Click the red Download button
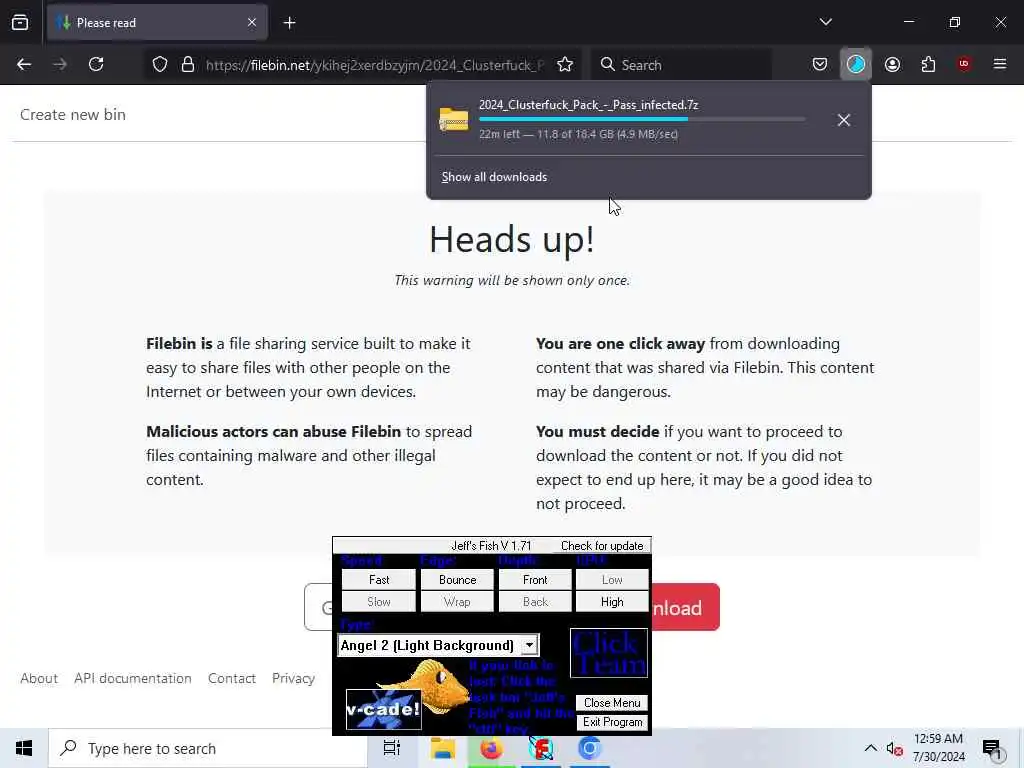The height and width of the screenshot is (768, 1024). 685,607
